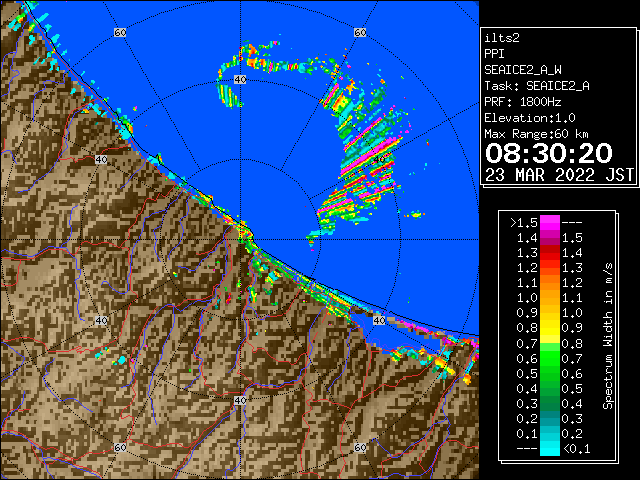
Task: Click the 'ilts2' radar site label
Action: (x=502, y=38)
